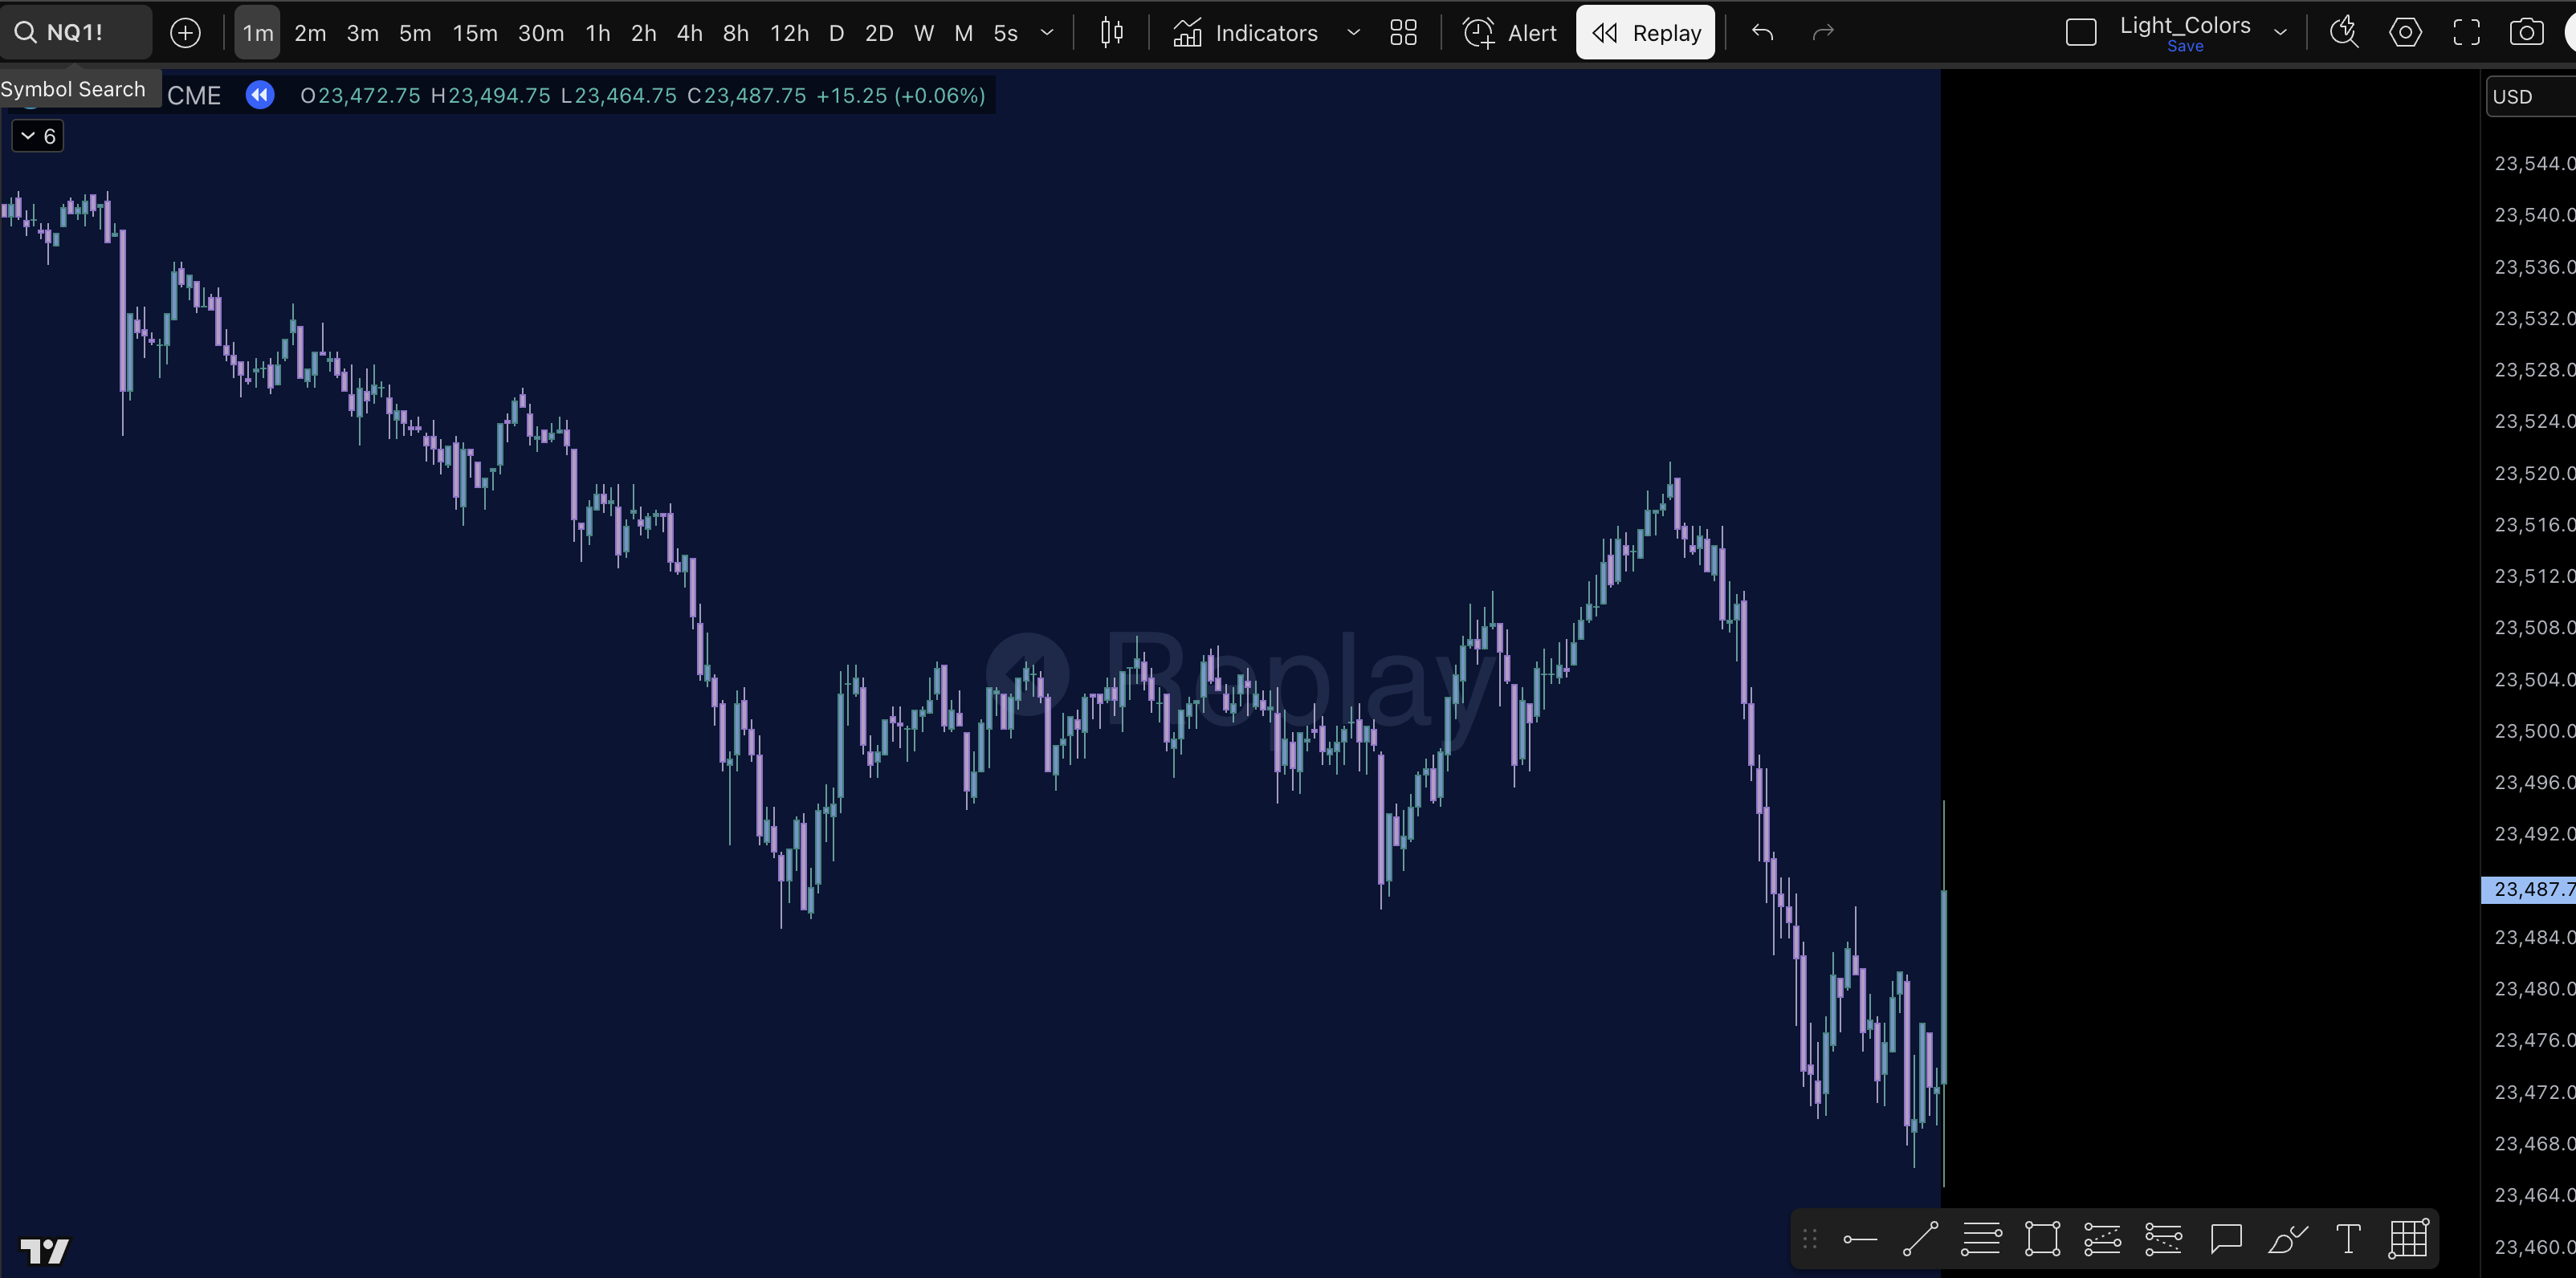This screenshot has height=1278, width=2576.
Task: Open the USD currency selector
Action: coord(2531,97)
